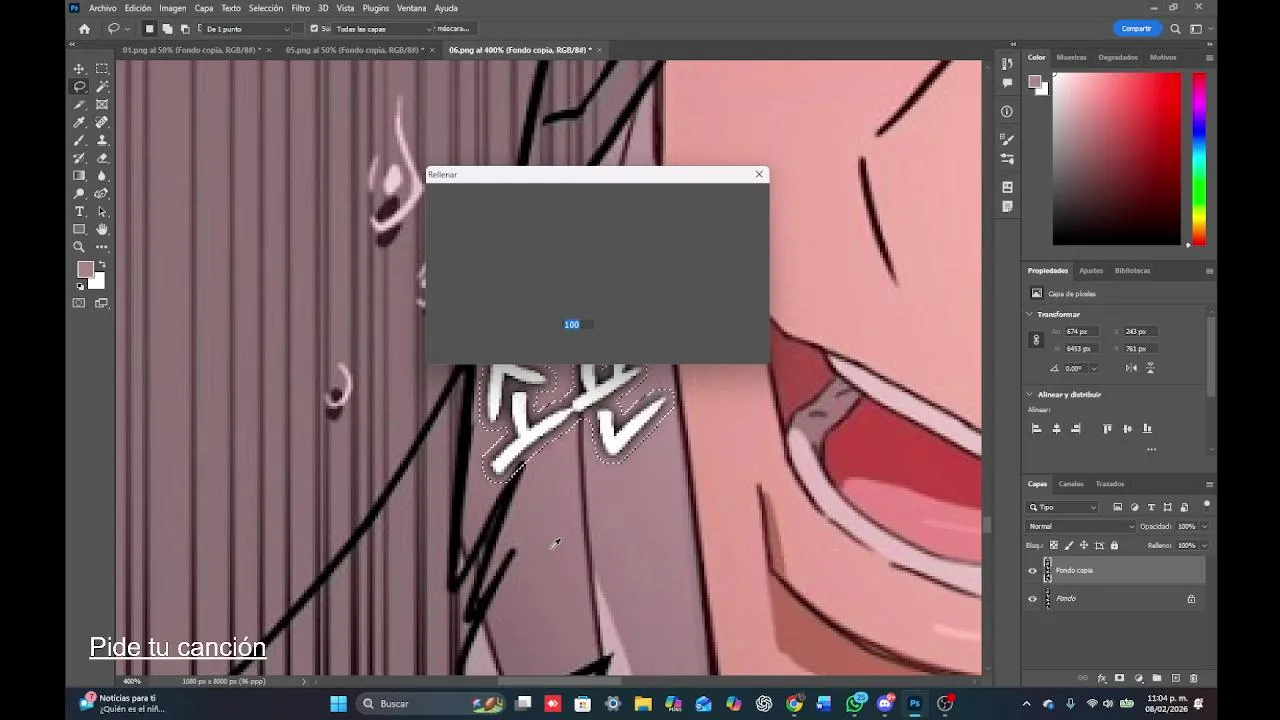Open the Tipo layer filter dropdown
Screen dimensions: 1280x720
pyautogui.click(x=1063, y=507)
